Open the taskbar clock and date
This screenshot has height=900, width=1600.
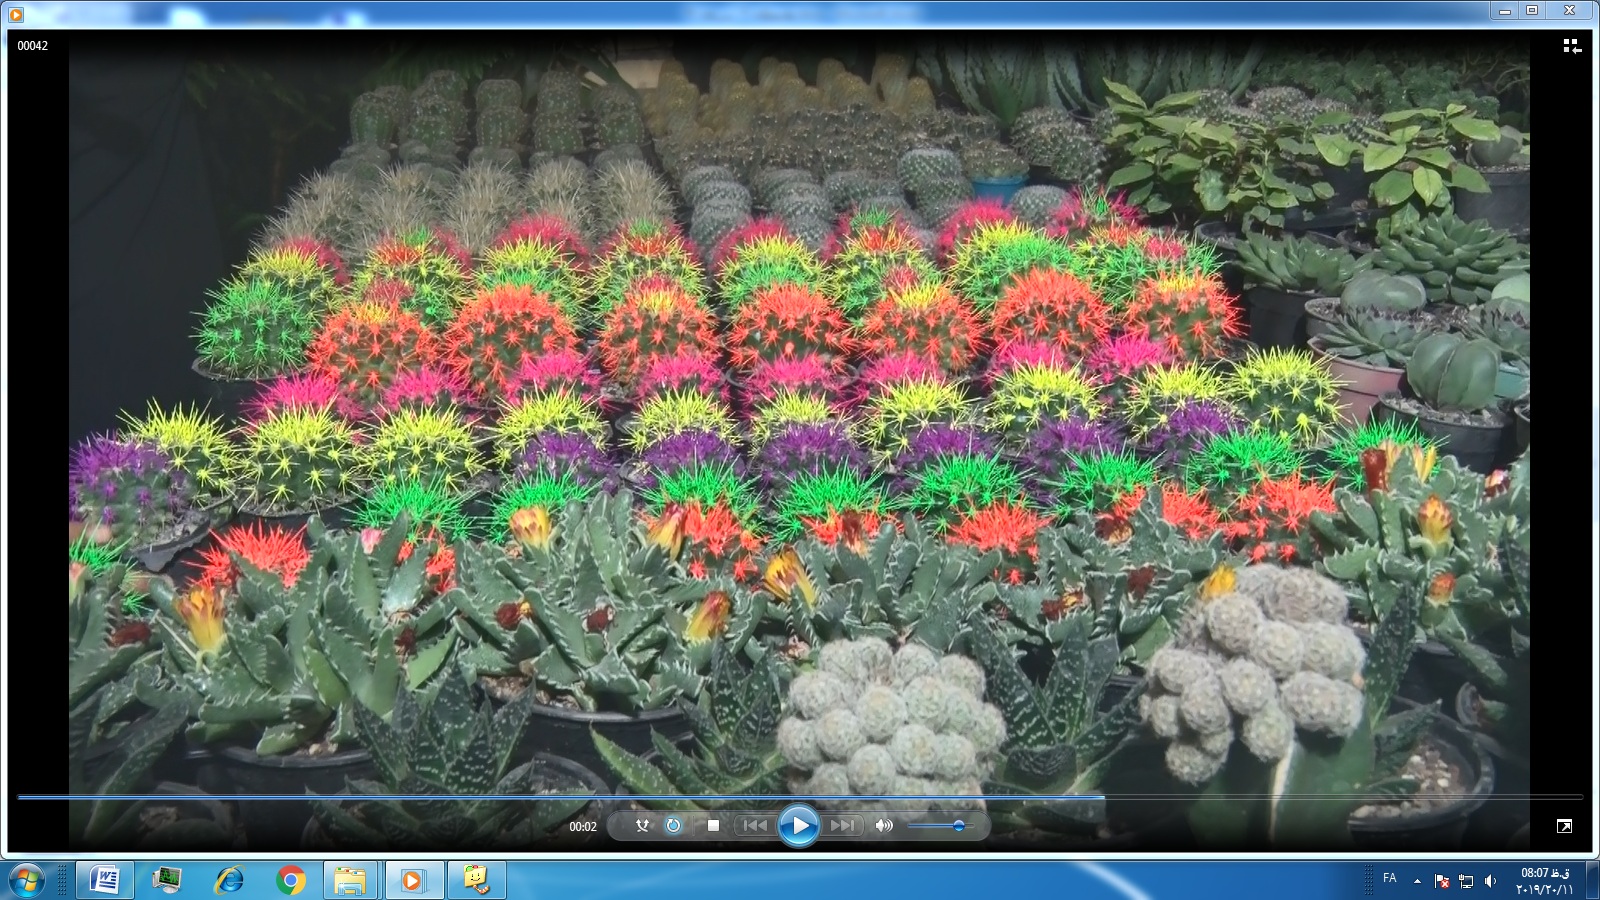[x=1544, y=880]
